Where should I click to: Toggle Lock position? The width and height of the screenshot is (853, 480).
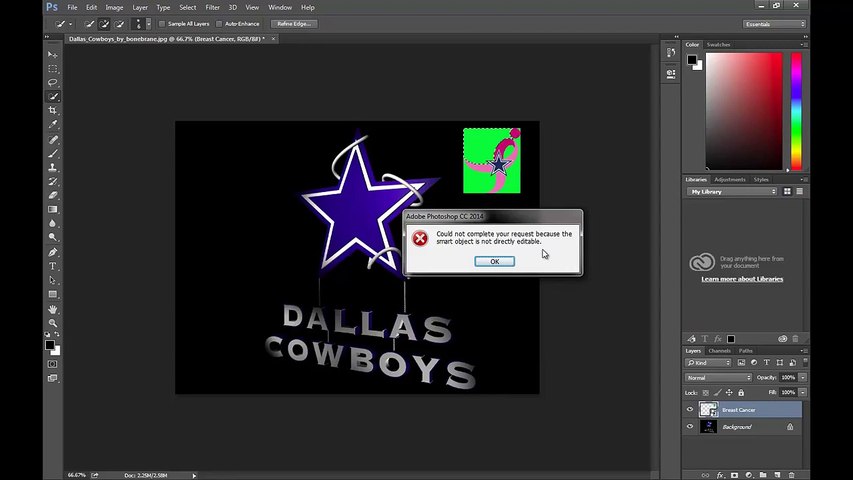click(x=729, y=392)
